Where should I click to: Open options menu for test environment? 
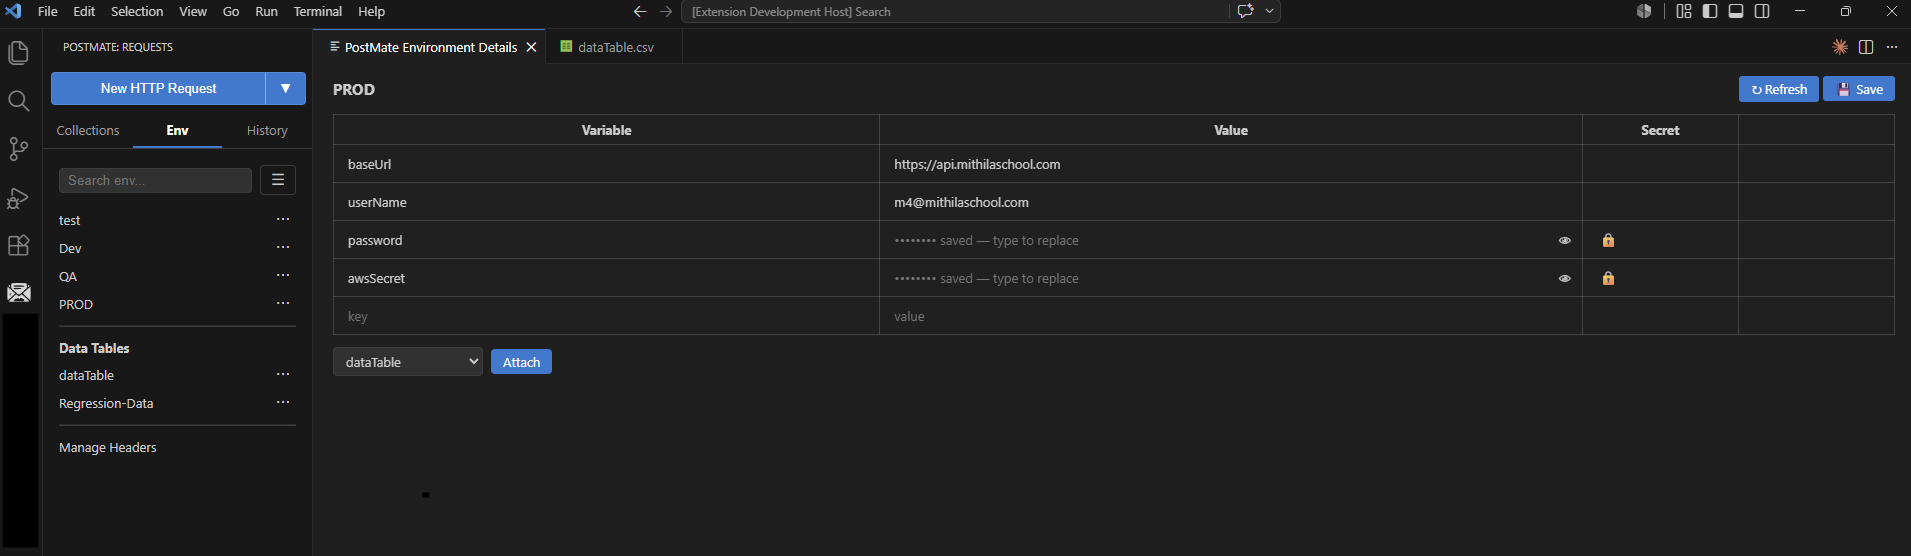tap(283, 219)
